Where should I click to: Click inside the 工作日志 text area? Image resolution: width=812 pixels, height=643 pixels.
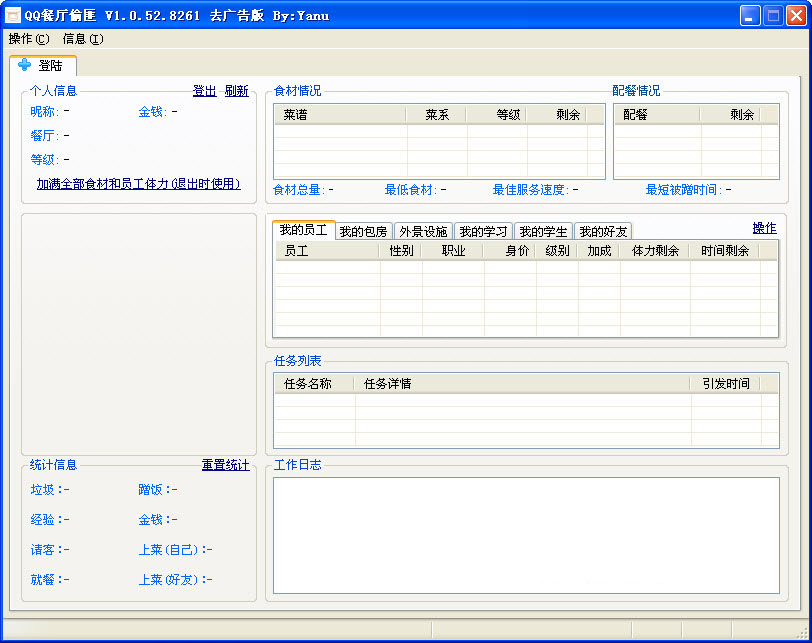(525, 535)
